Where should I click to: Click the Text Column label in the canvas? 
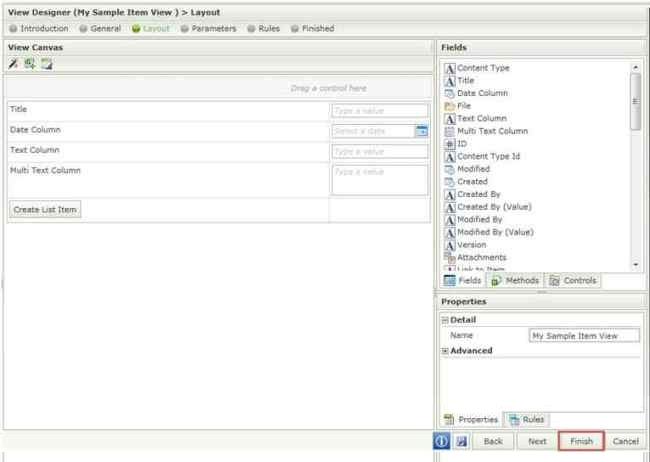(x=35, y=150)
